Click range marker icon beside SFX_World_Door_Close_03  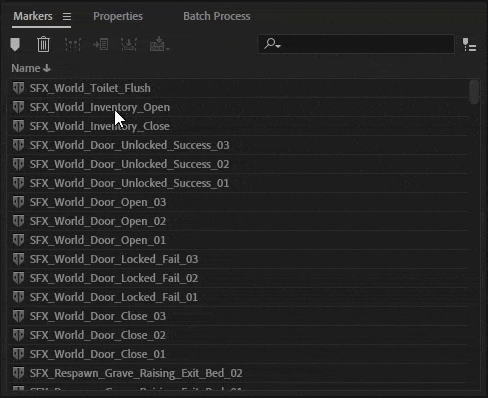click(18, 316)
